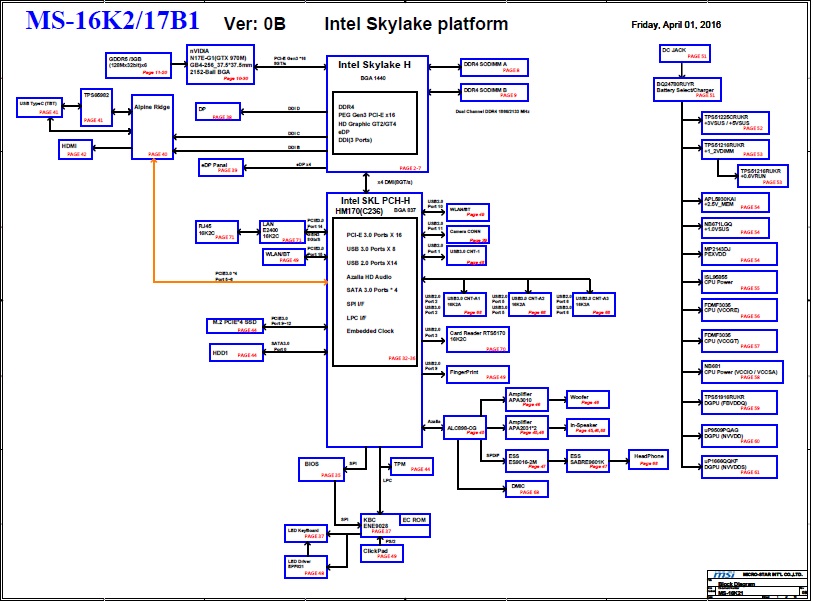Click the ALC898-CG audio codec block
This screenshot has height=602, width=813.
[x=465, y=428]
